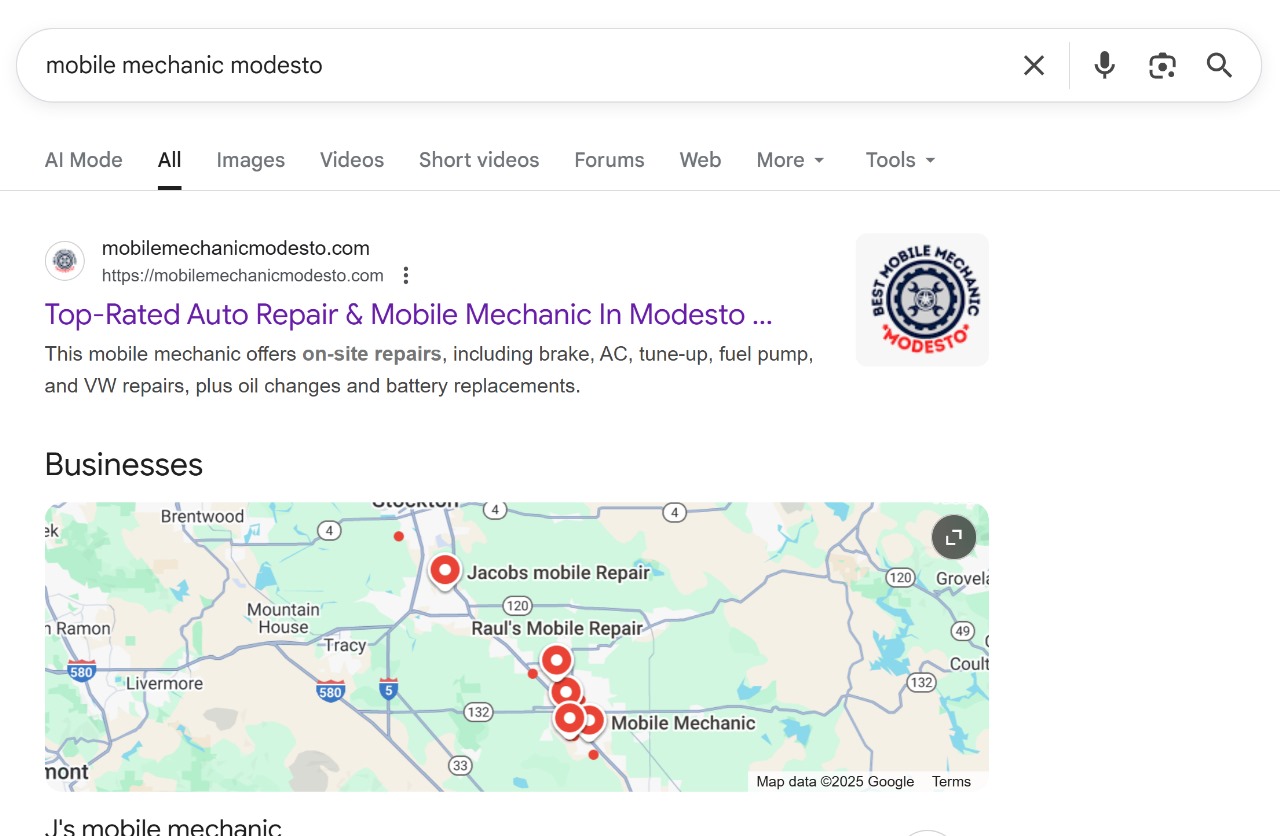Click into the search text field
Screen dimensions: 1280x836
click(500, 66)
